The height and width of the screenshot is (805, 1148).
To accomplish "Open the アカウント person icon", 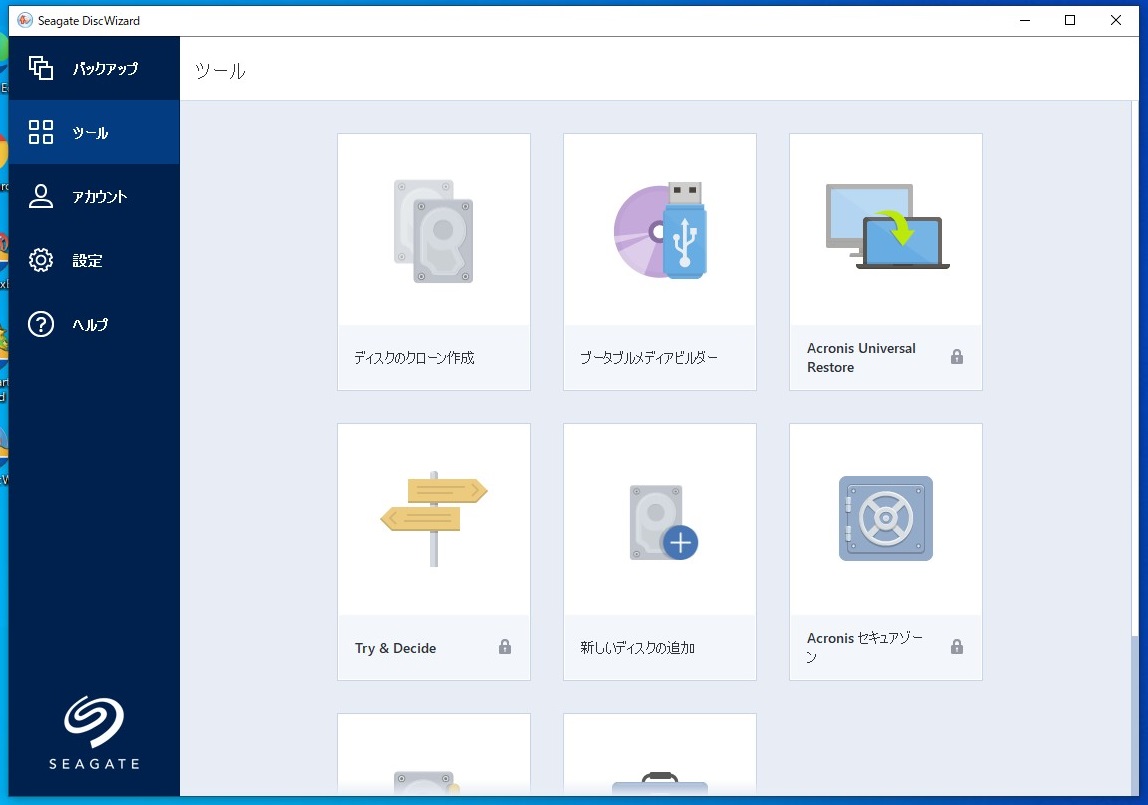I will click(x=41, y=196).
